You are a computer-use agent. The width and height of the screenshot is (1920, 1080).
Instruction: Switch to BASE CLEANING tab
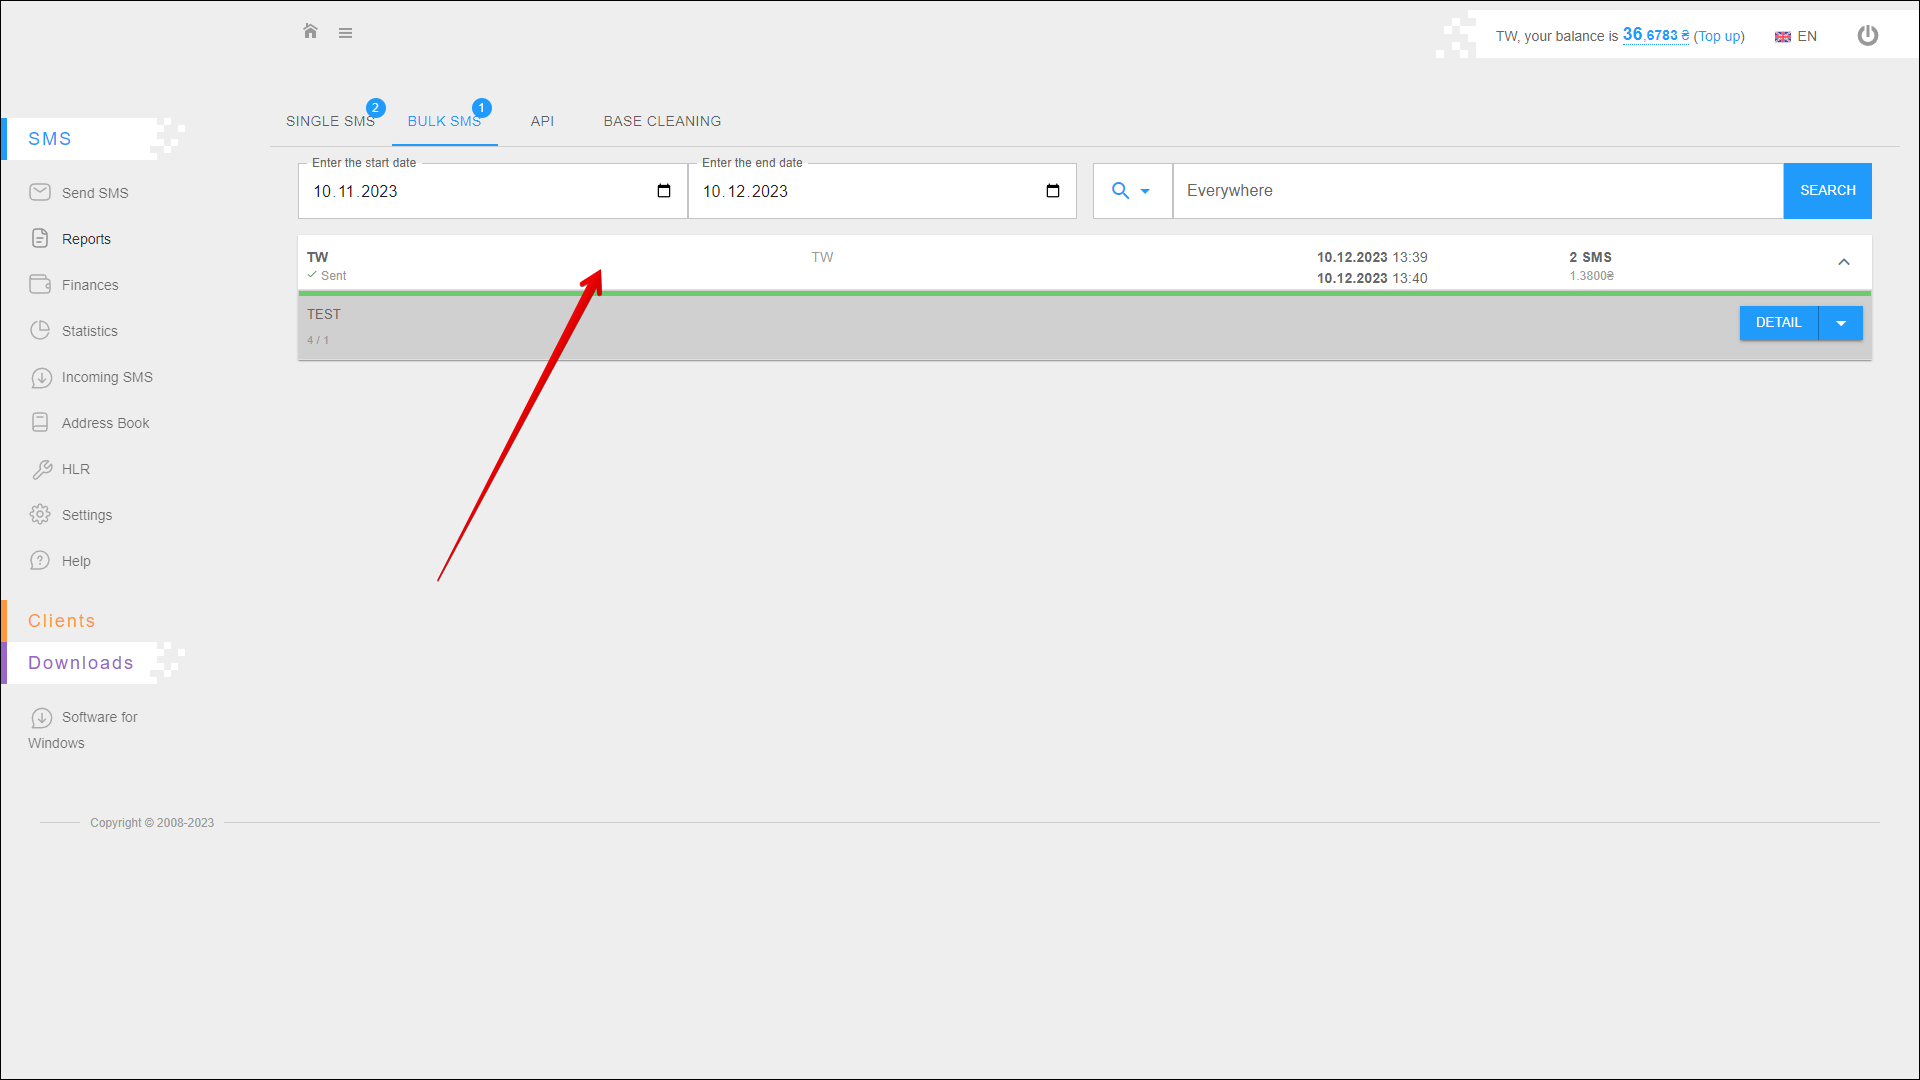pyautogui.click(x=662, y=121)
